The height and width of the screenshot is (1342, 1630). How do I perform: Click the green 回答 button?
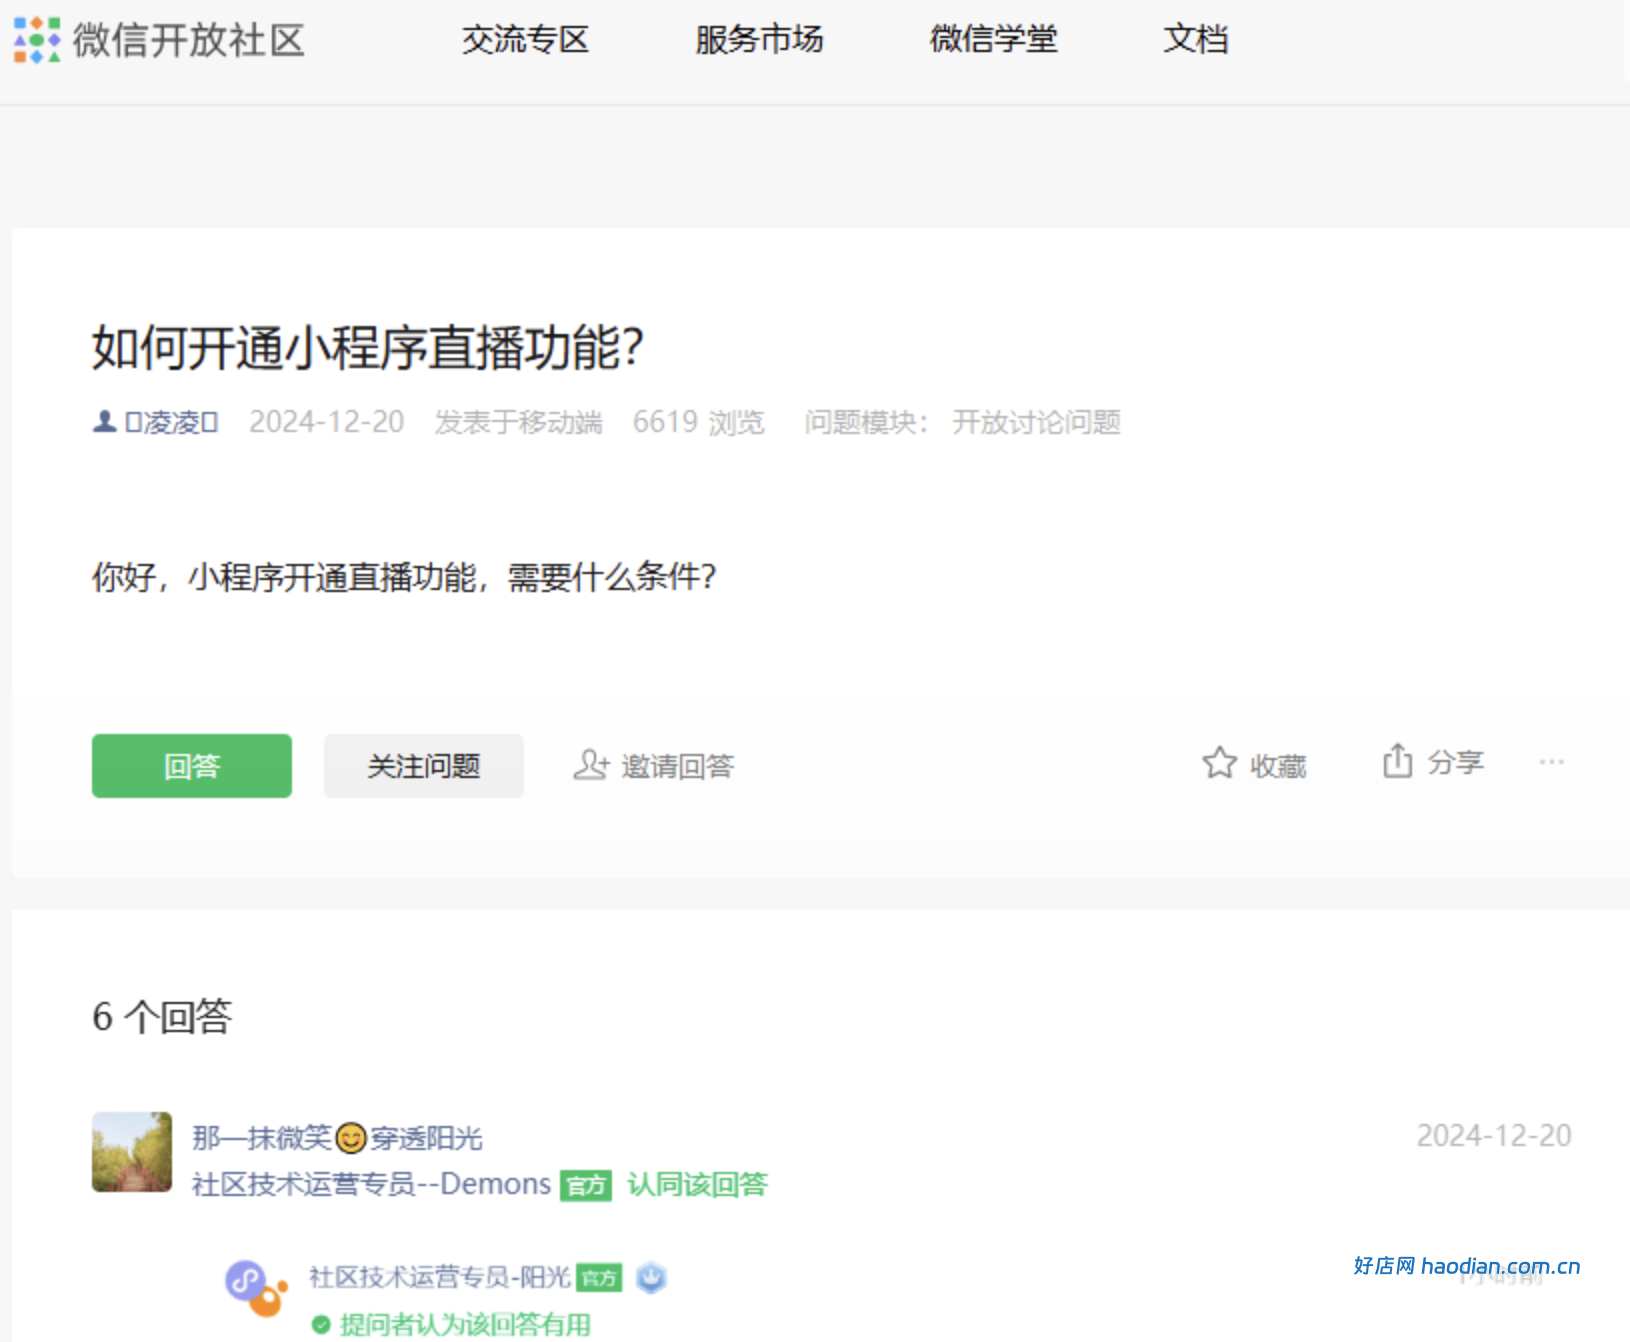pos(192,766)
